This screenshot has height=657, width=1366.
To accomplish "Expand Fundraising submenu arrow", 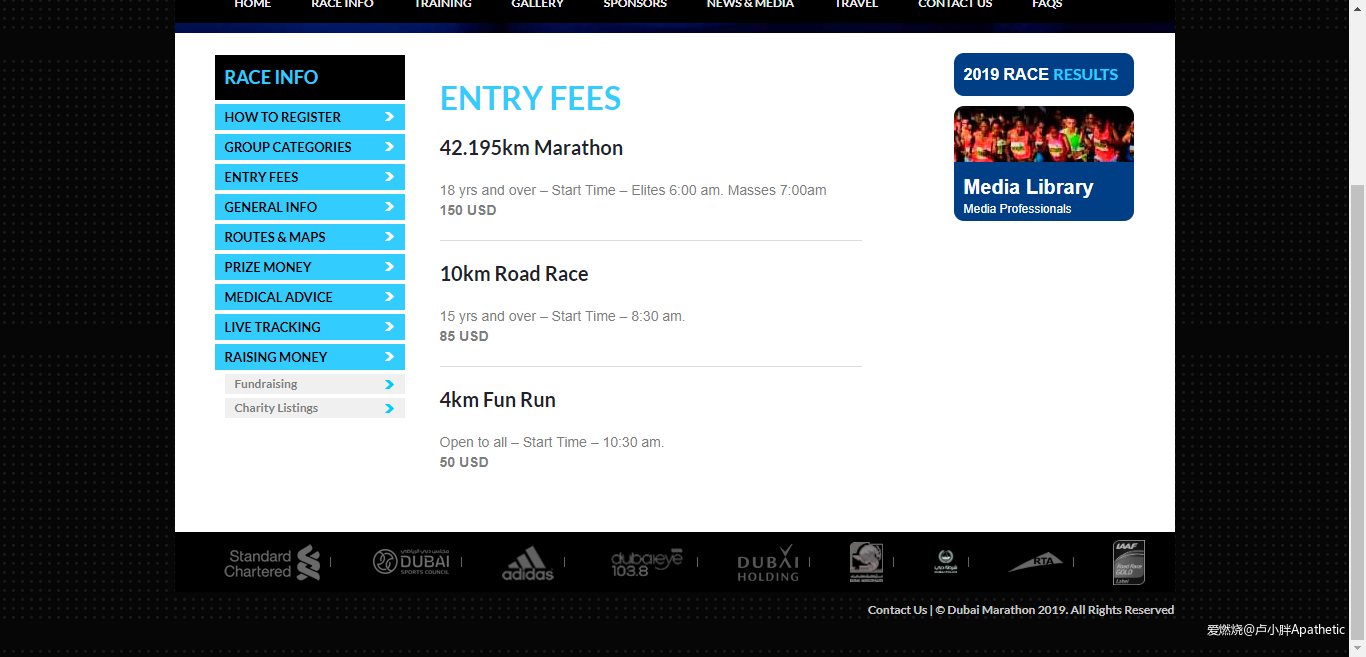I will point(389,385).
